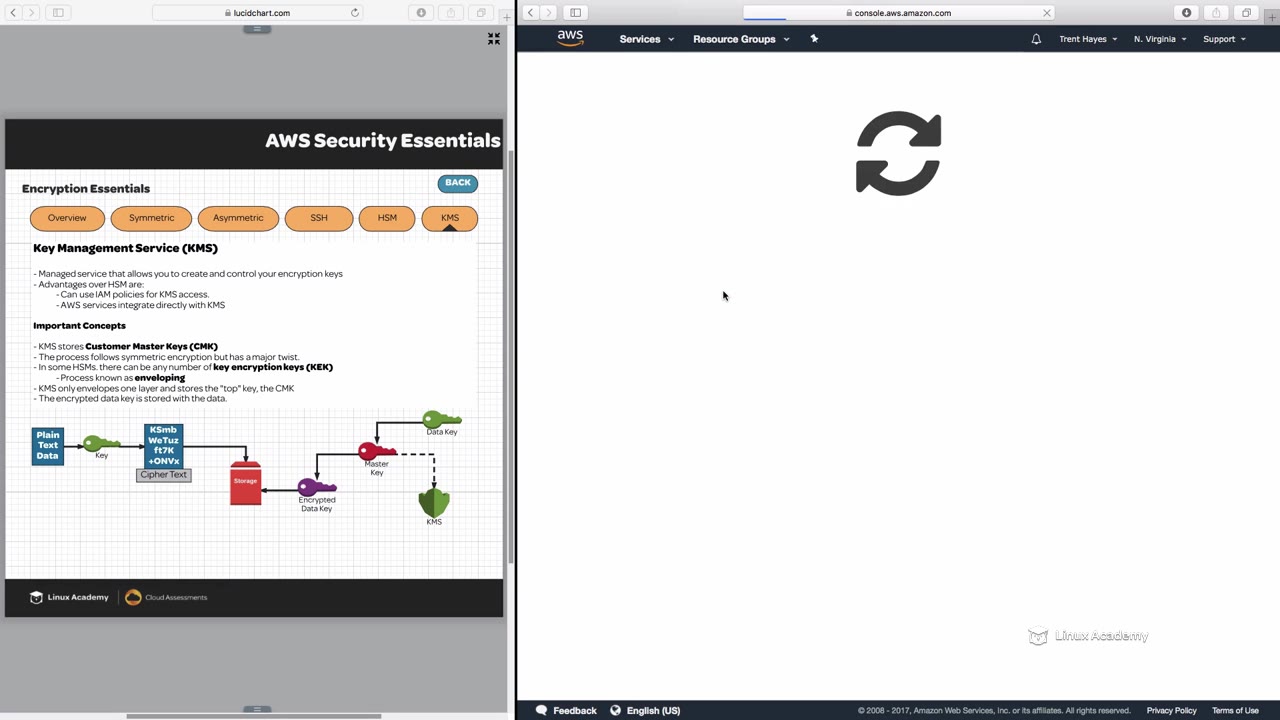Click the lucidchart.com address bar
1280x720 pixels.
[258, 13]
